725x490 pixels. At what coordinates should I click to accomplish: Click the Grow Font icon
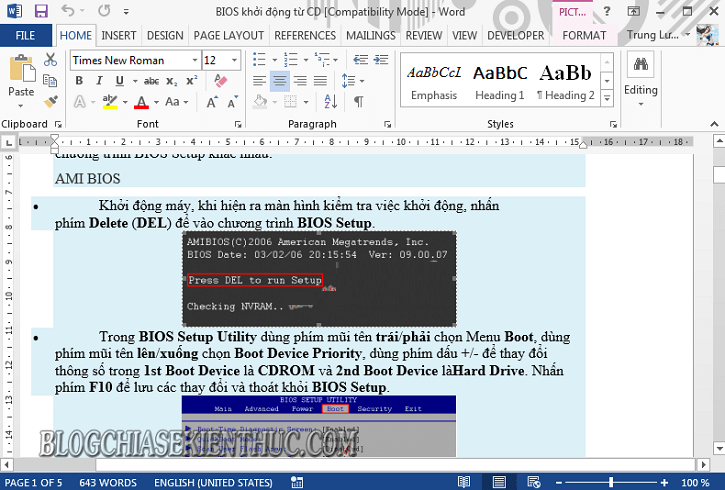tap(212, 102)
